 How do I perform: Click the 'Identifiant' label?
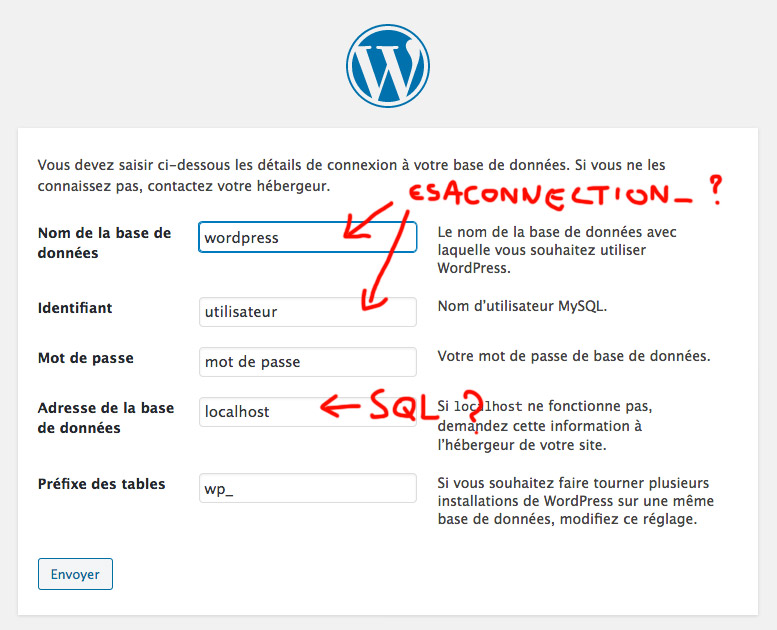click(x=75, y=308)
